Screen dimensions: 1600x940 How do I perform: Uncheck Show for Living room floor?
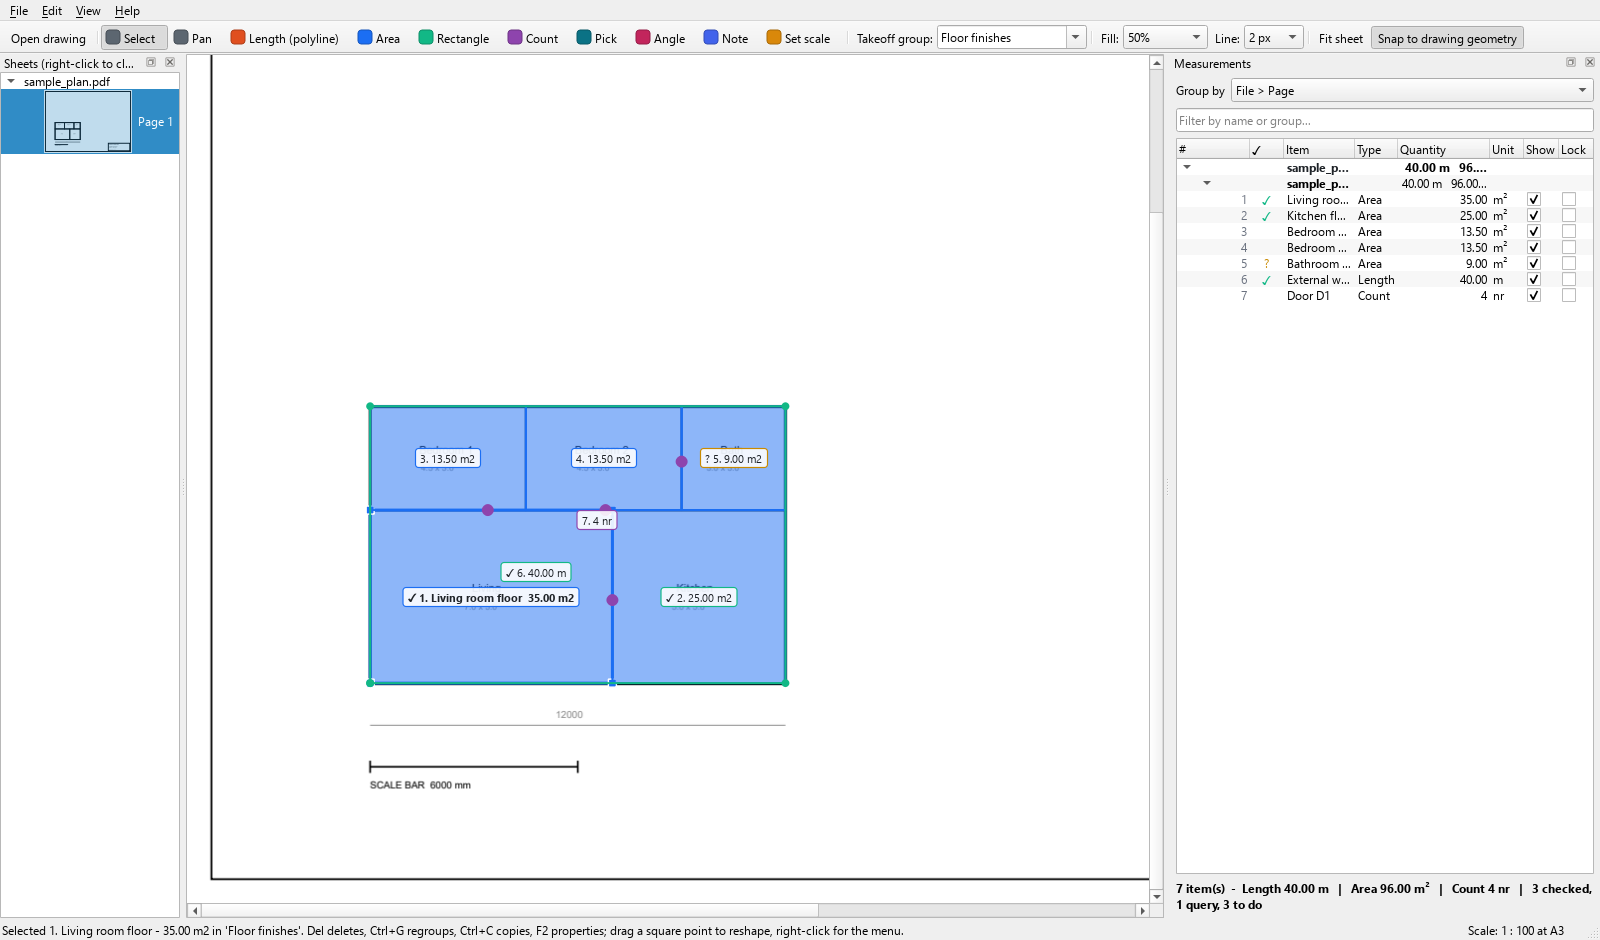point(1534,200)
